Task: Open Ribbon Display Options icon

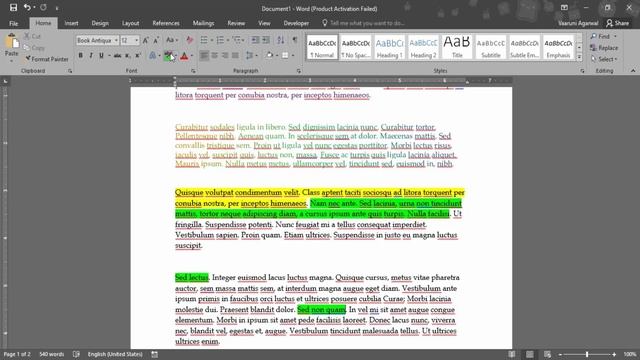Action: pyautogui.click(x=564, y=8)
